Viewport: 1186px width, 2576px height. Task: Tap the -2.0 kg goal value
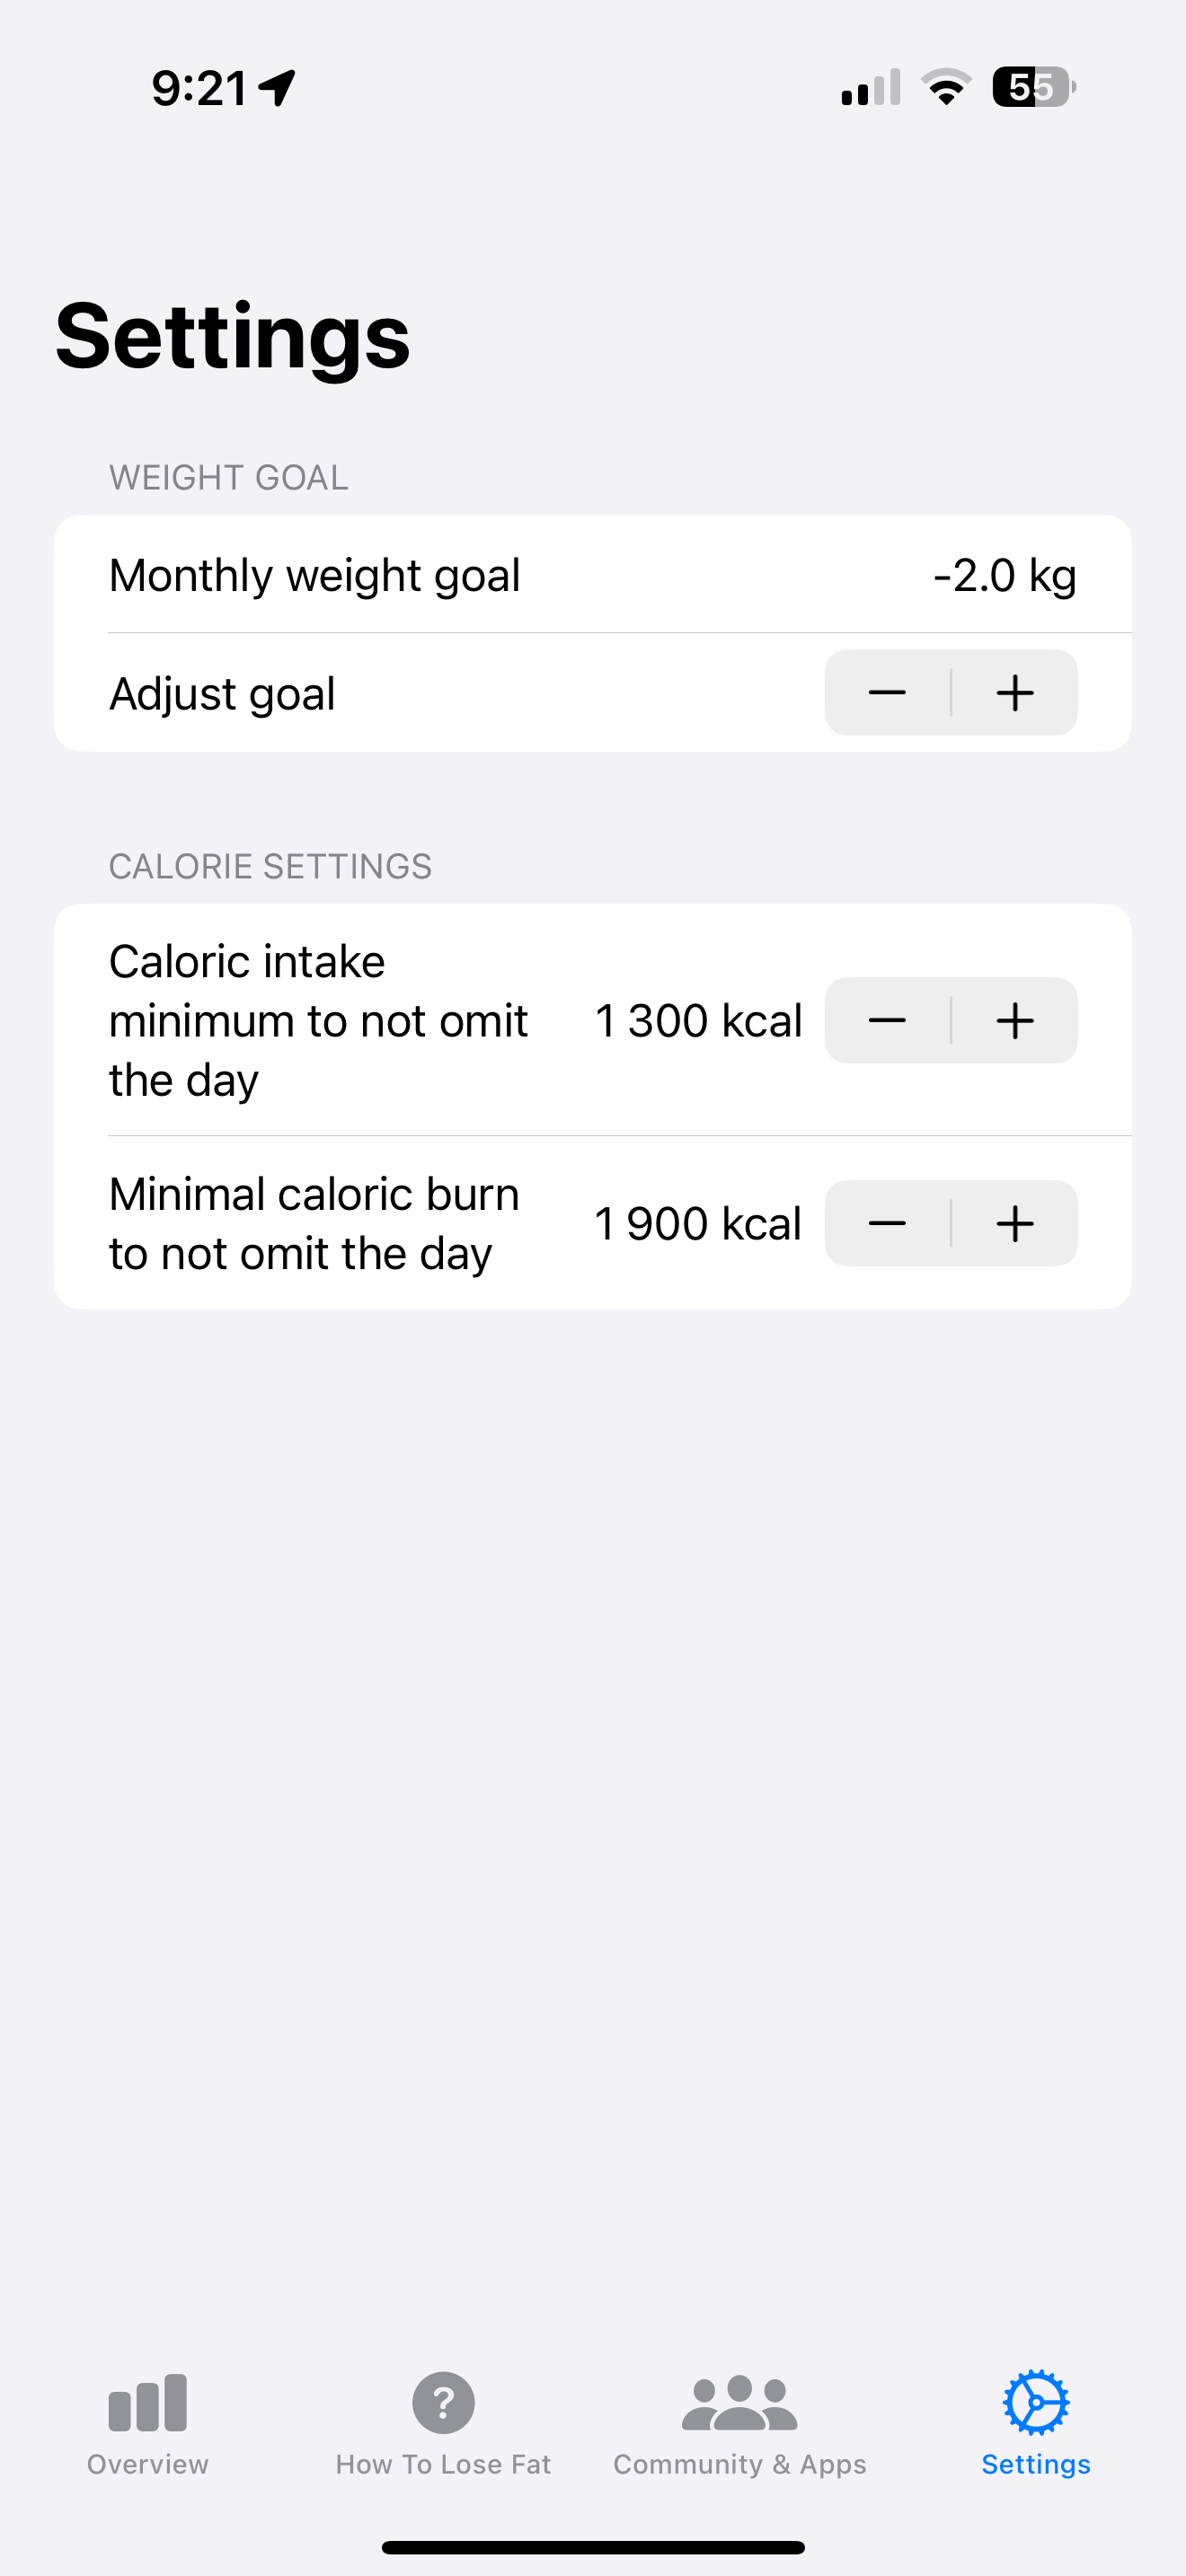(x=1004, y=575)
